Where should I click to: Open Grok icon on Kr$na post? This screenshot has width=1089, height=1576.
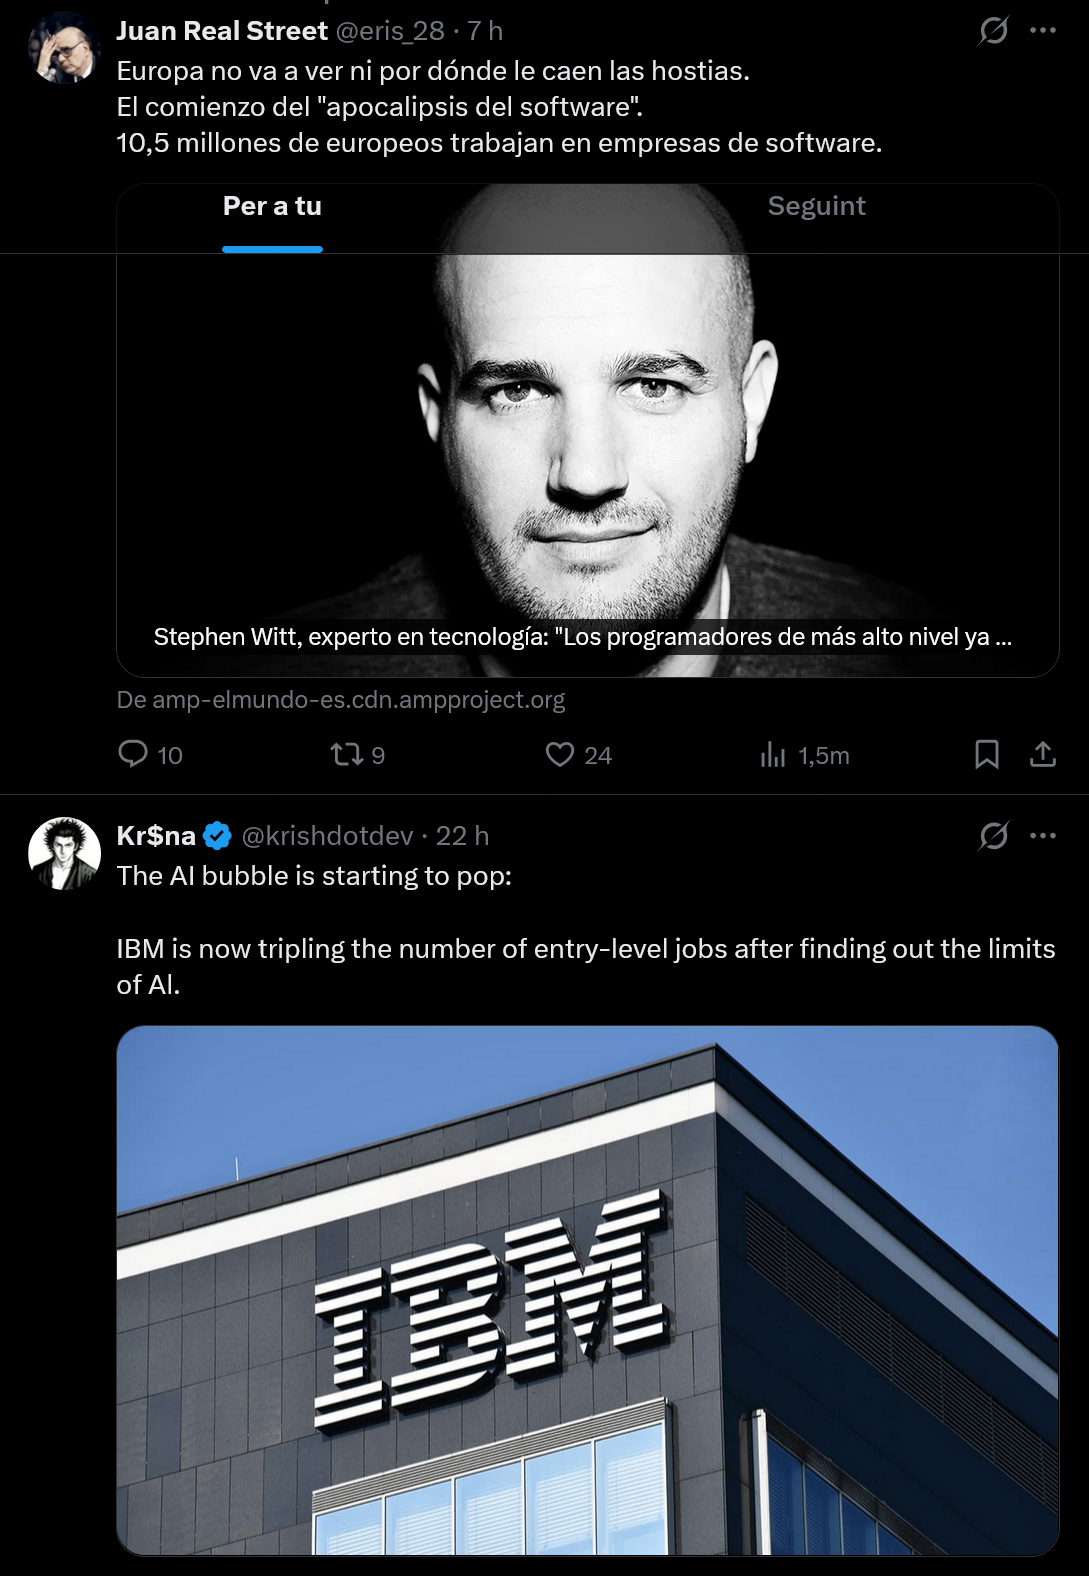(993, 835)
